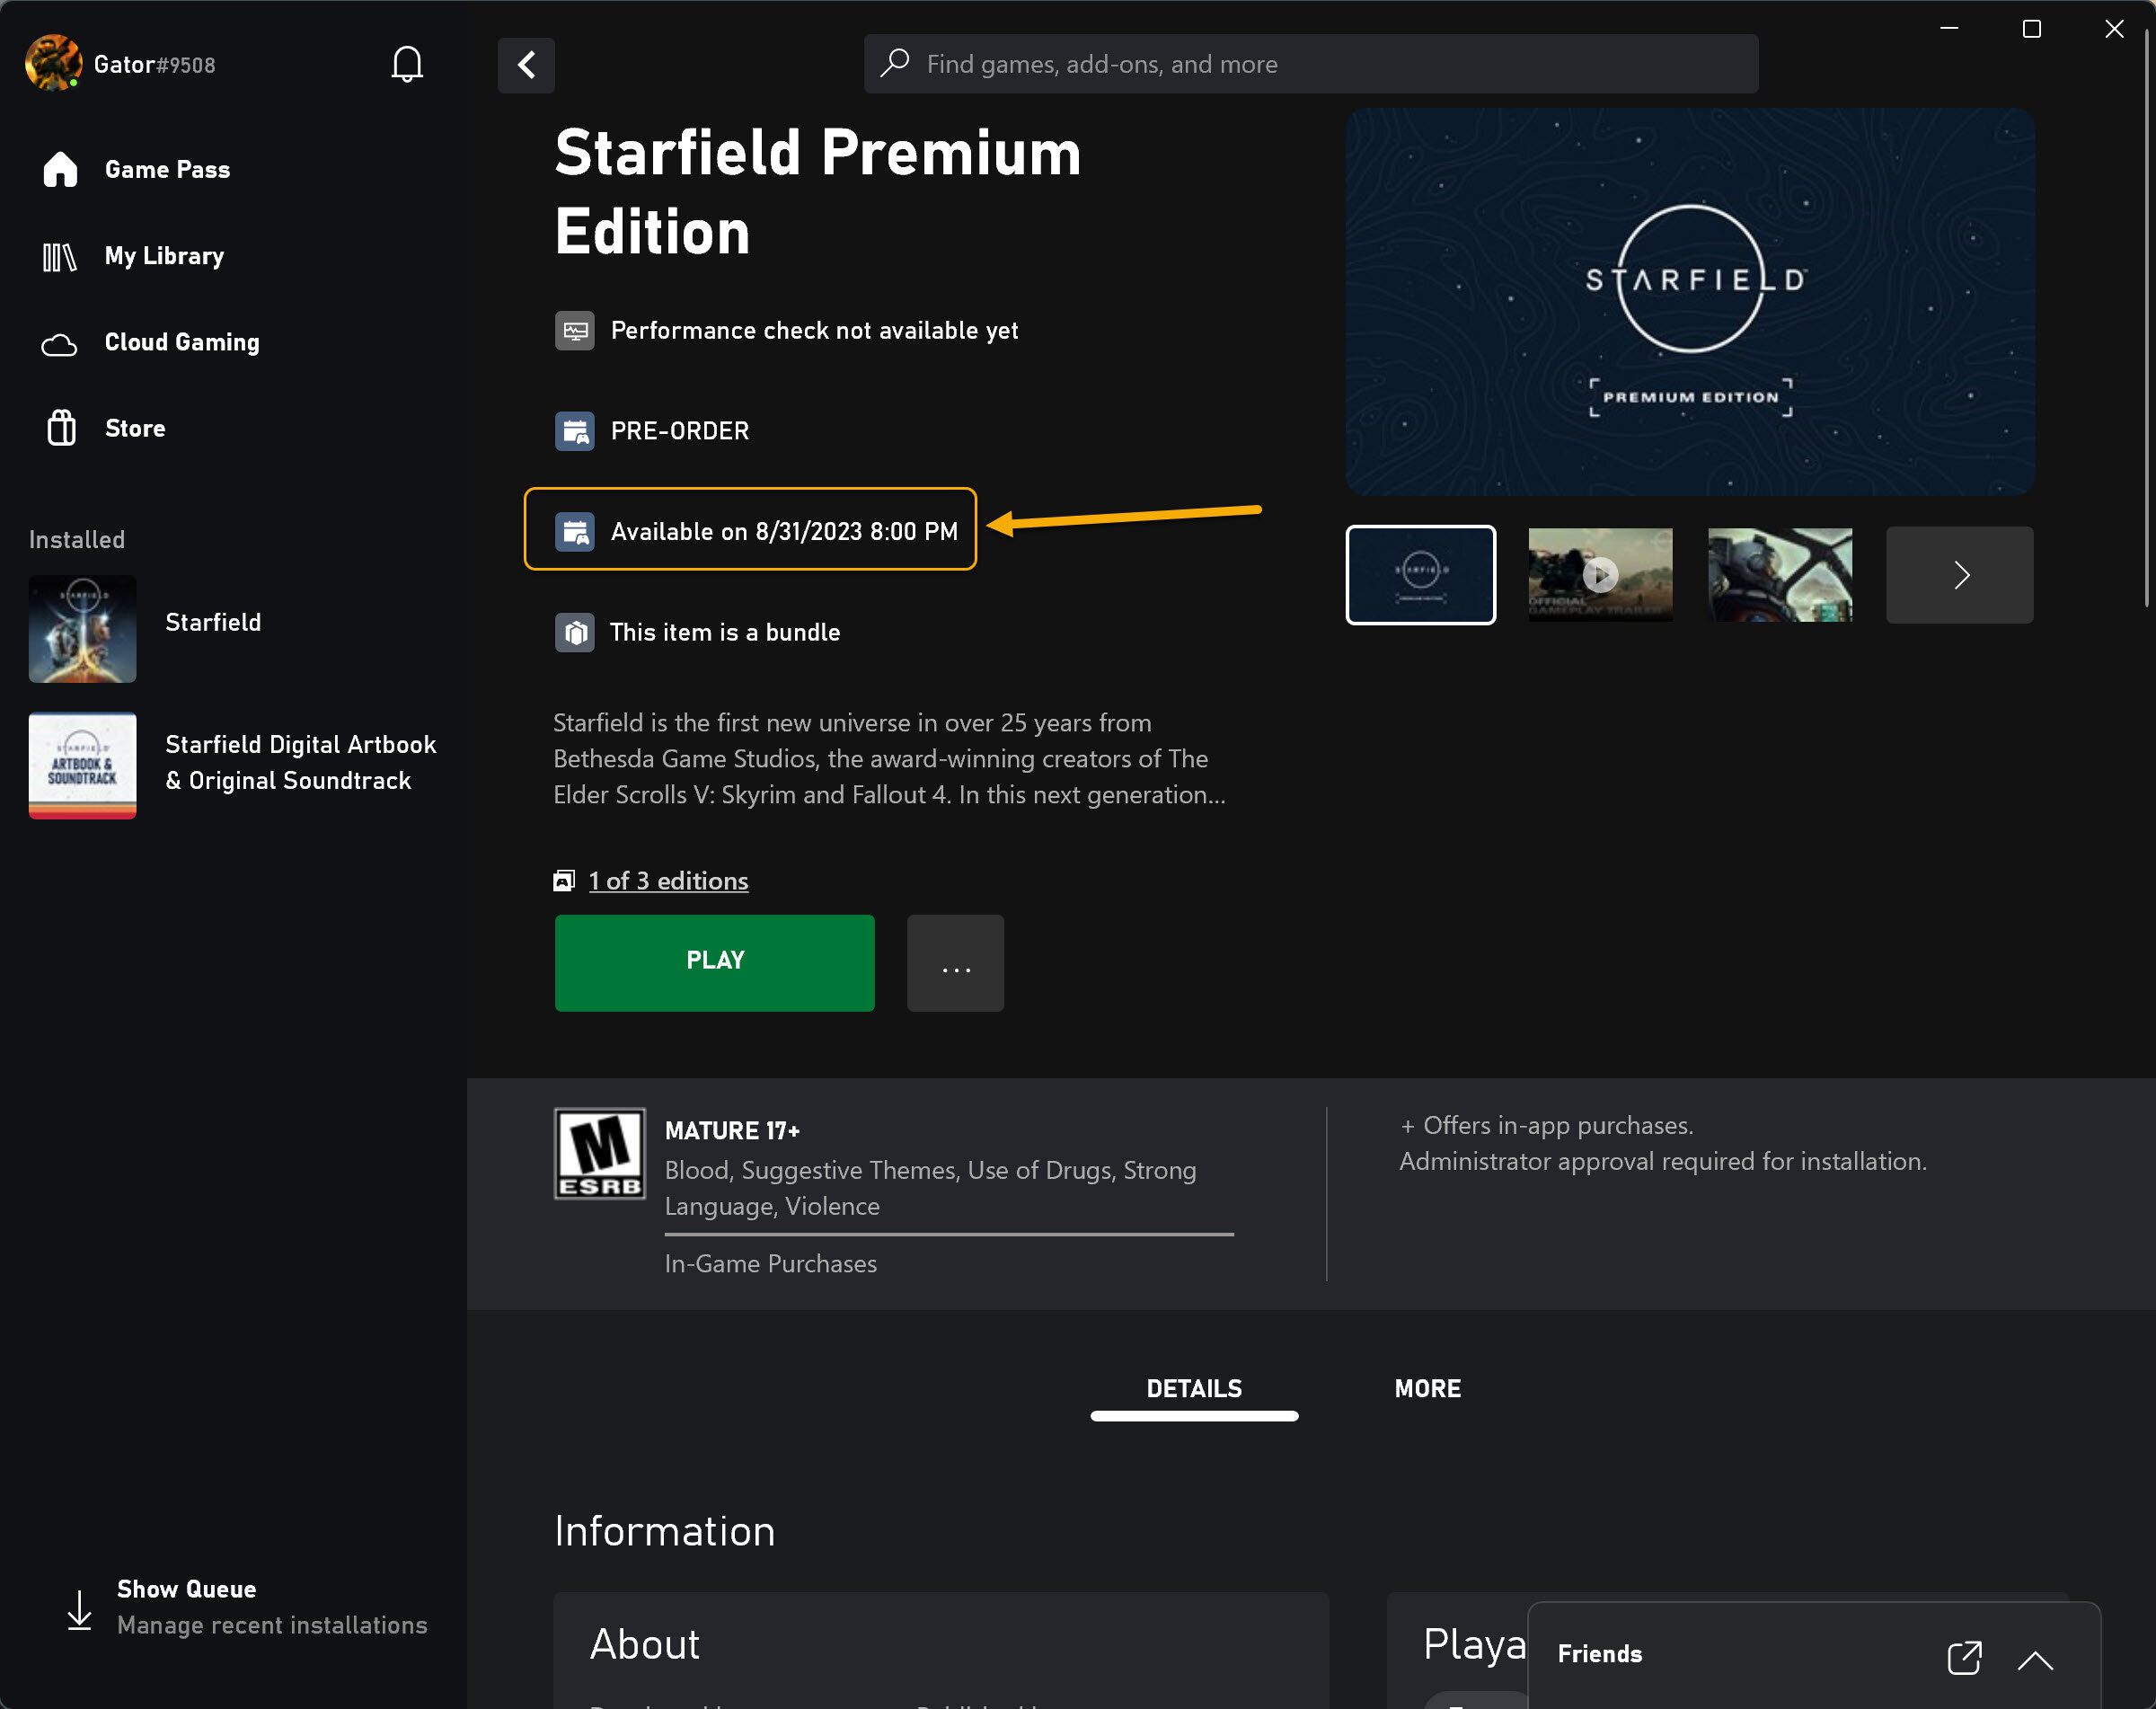The width and height of the screenshot is (2156, 1709).
Task: Click the 'Starfield Premium Edition' title
Action: (818, 192)
